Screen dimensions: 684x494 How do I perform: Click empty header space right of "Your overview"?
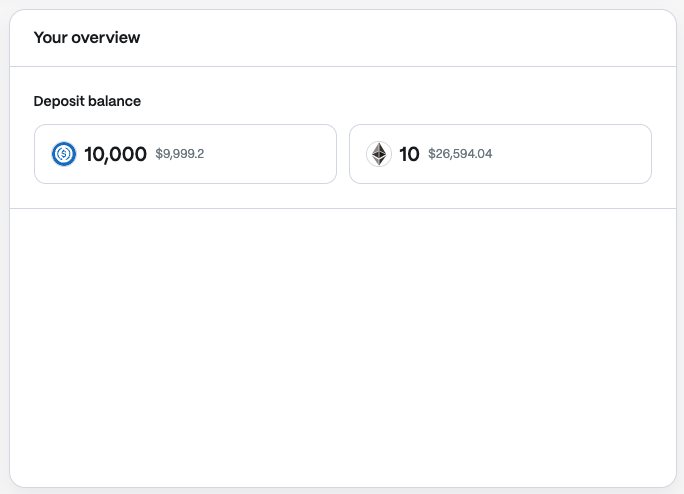pos(400,38)
